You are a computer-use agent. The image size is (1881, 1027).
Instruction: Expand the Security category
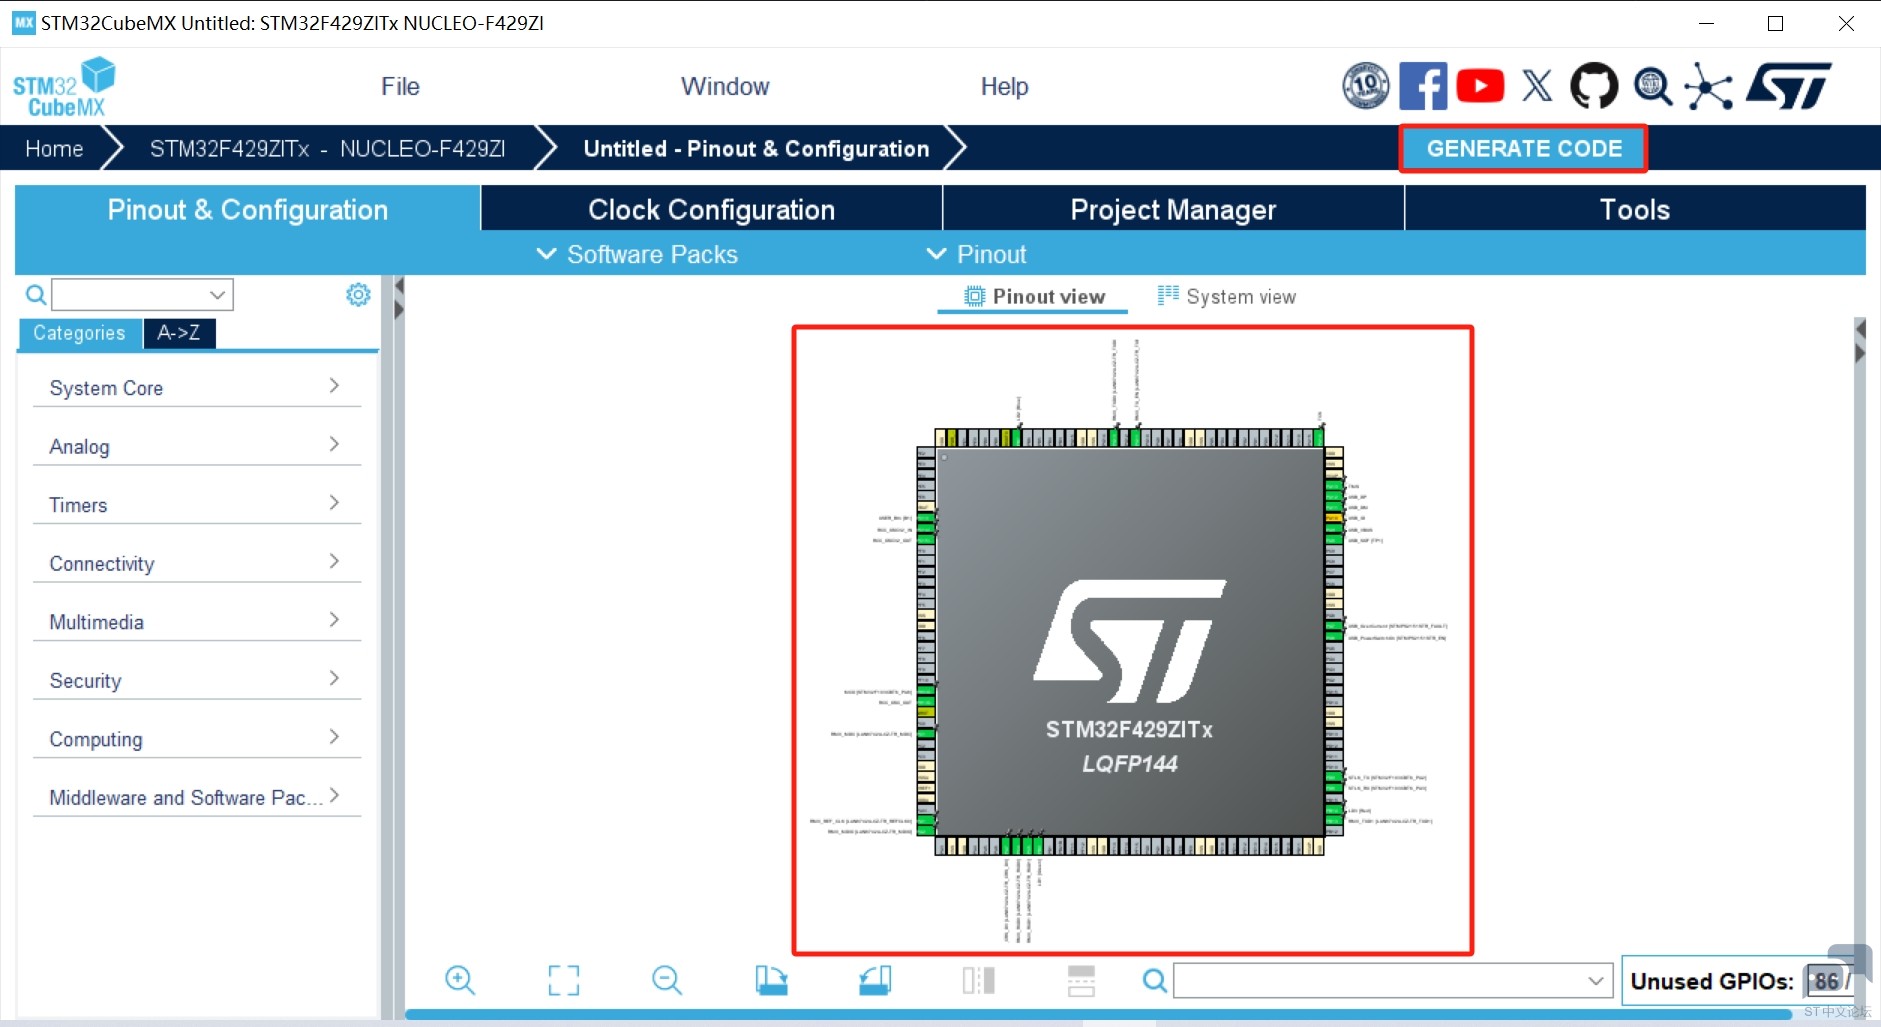[196, 680]
